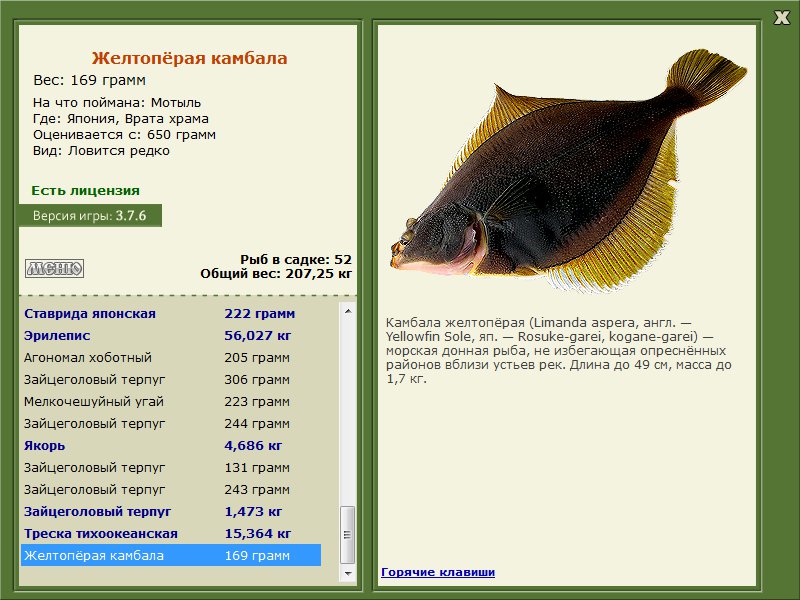The width and height of the screenshot is (800, 600).
Task: Click the Общий вес: 207,25 кг text
Action: coord(276,273)
